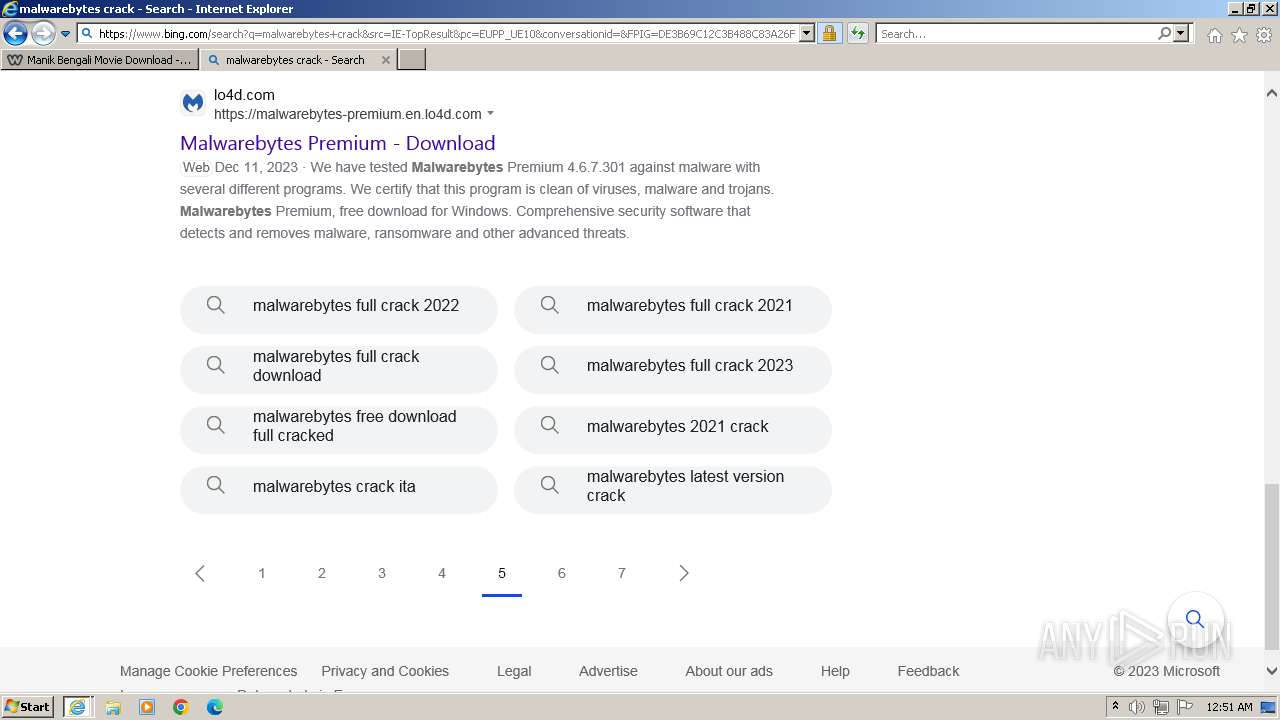Open the Home page icon
The image size is (1280, 720).
1214,35
